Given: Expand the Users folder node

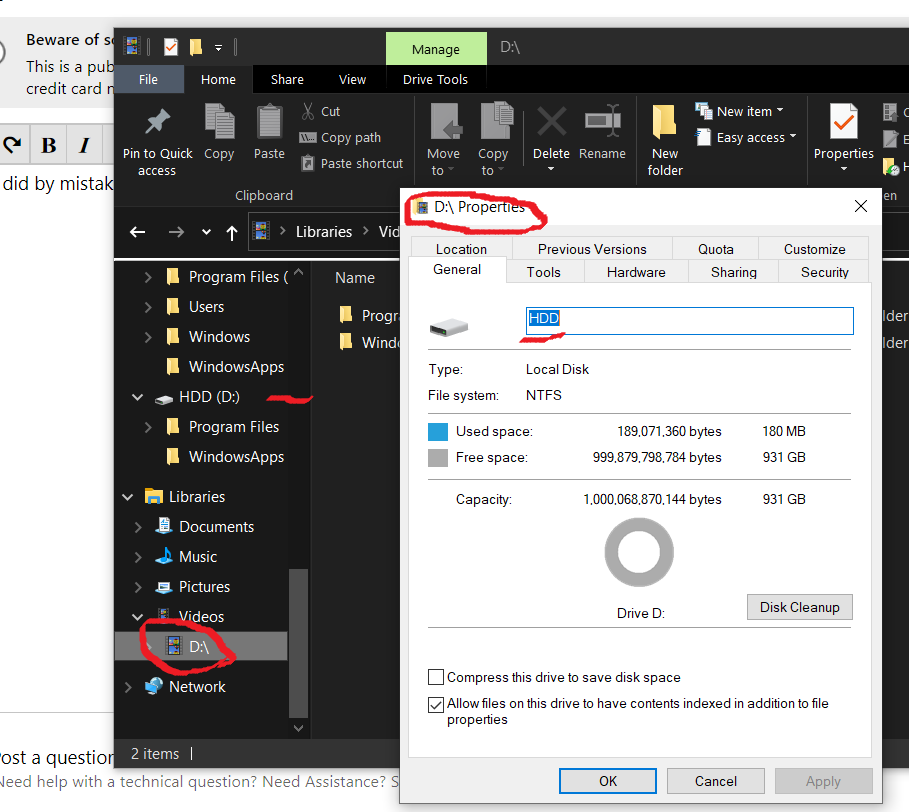Looking at the screenshot, I should tap(148, 307).
